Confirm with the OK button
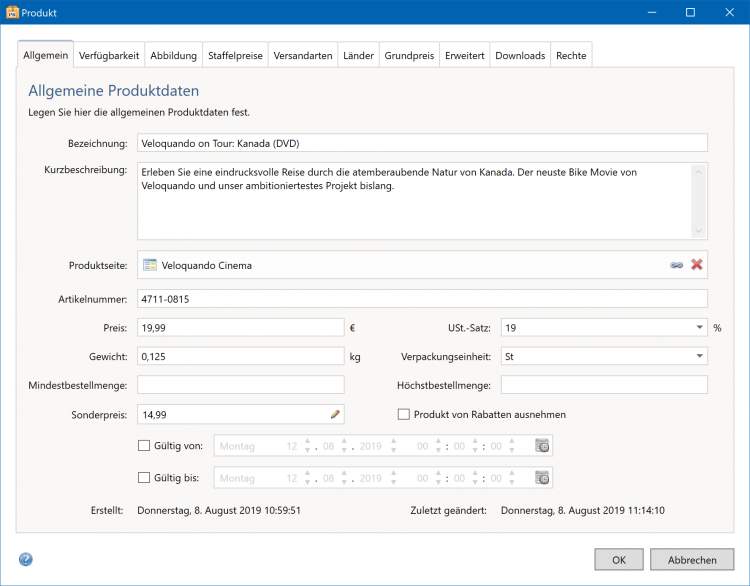Screen dimensions: 750x586 (x=619, y=560)
